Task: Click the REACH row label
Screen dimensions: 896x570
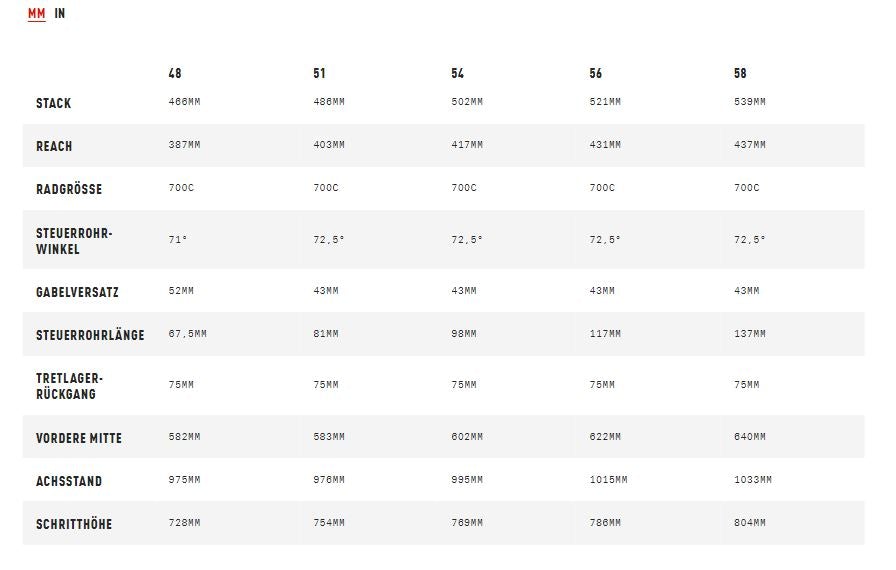Action: (x=54, y=146)
